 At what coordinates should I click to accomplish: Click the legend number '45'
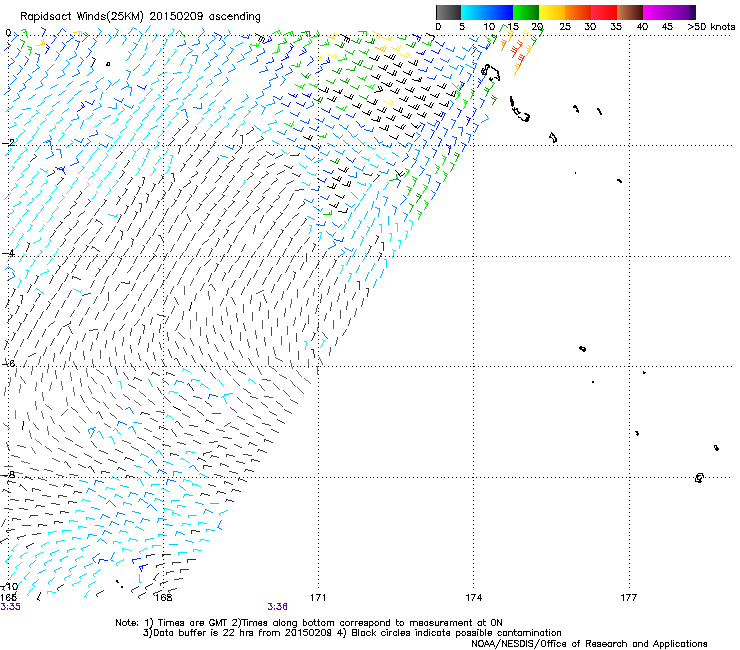(x=667, y=27)
